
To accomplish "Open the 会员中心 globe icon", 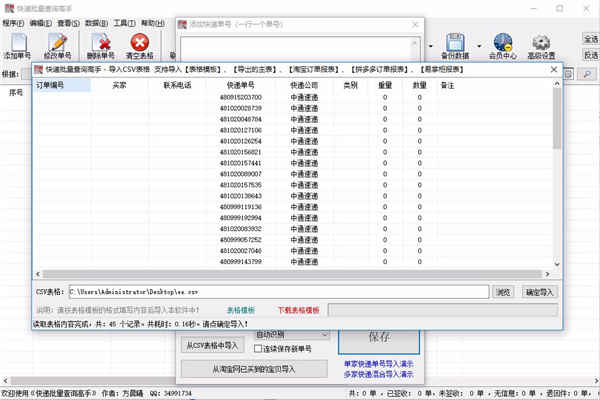I will [x=503, y=42].
